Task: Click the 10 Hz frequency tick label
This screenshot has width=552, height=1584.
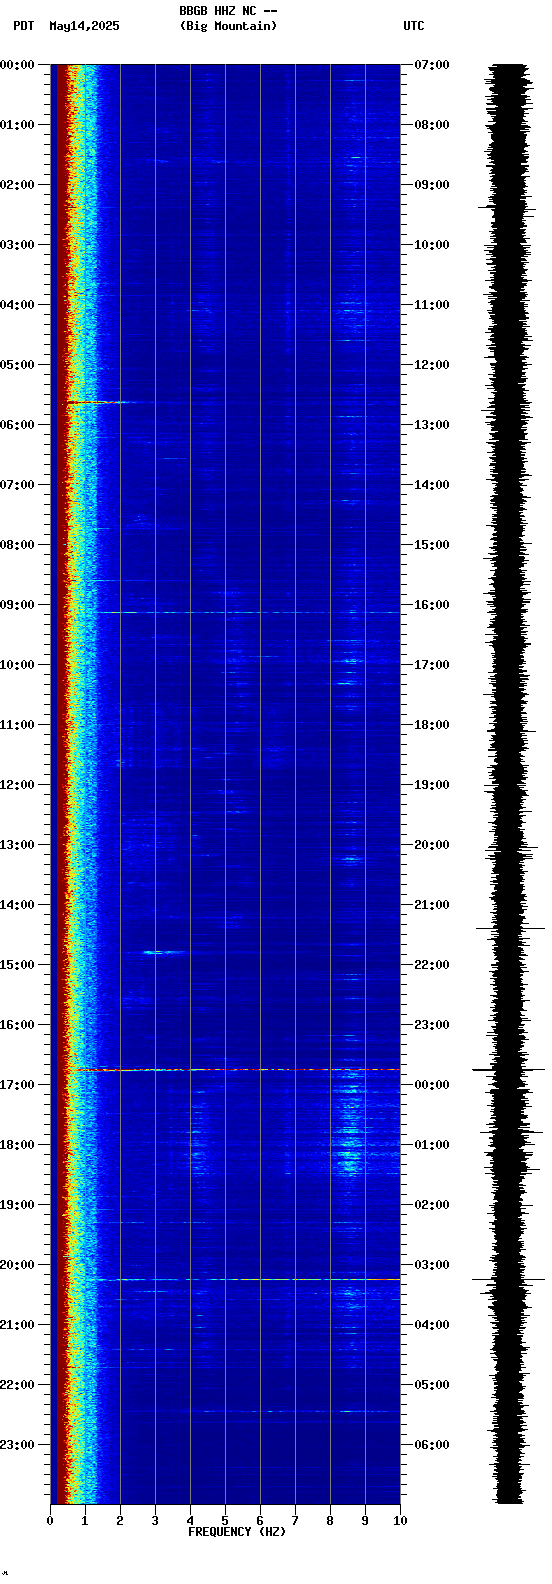Action: [x=400, y=1521]
